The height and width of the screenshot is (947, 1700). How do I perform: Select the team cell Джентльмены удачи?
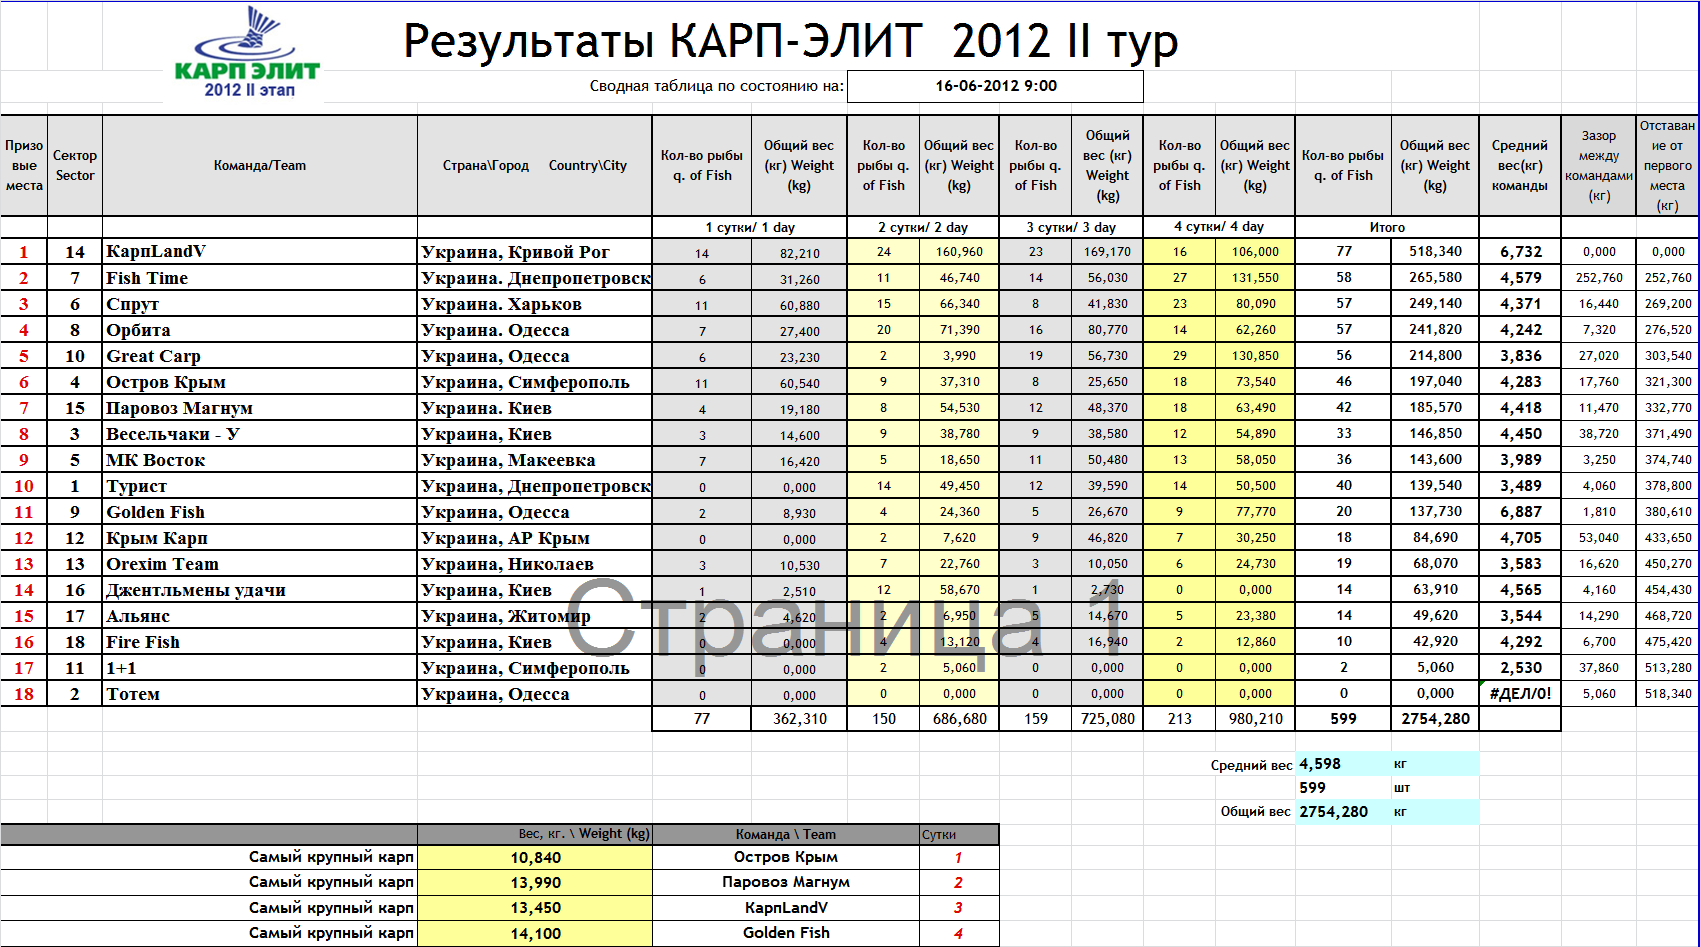tap(260, 590)
